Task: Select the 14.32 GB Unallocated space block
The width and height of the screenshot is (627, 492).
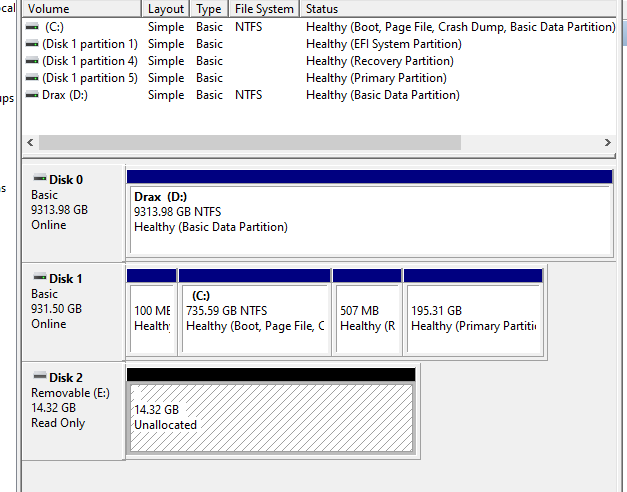Action: click(x=271, y=411)
